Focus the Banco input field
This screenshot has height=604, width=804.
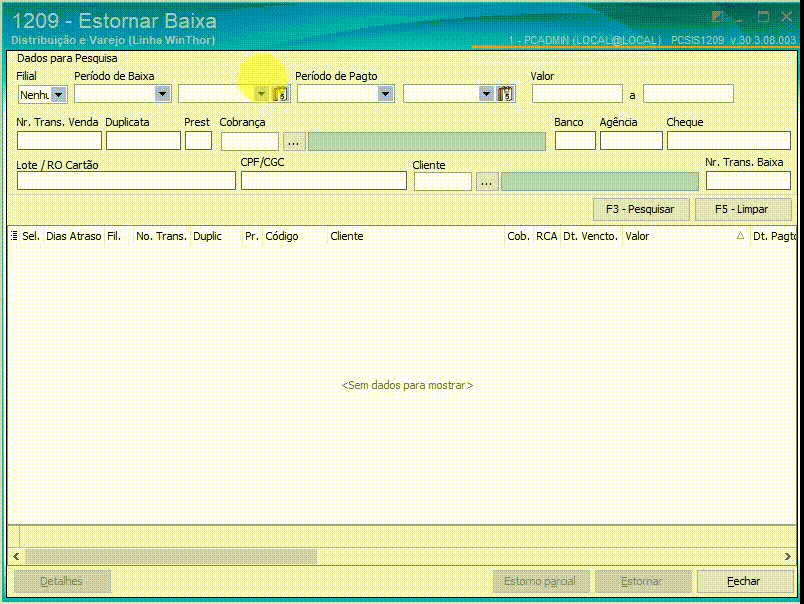[x=575, y=141]
